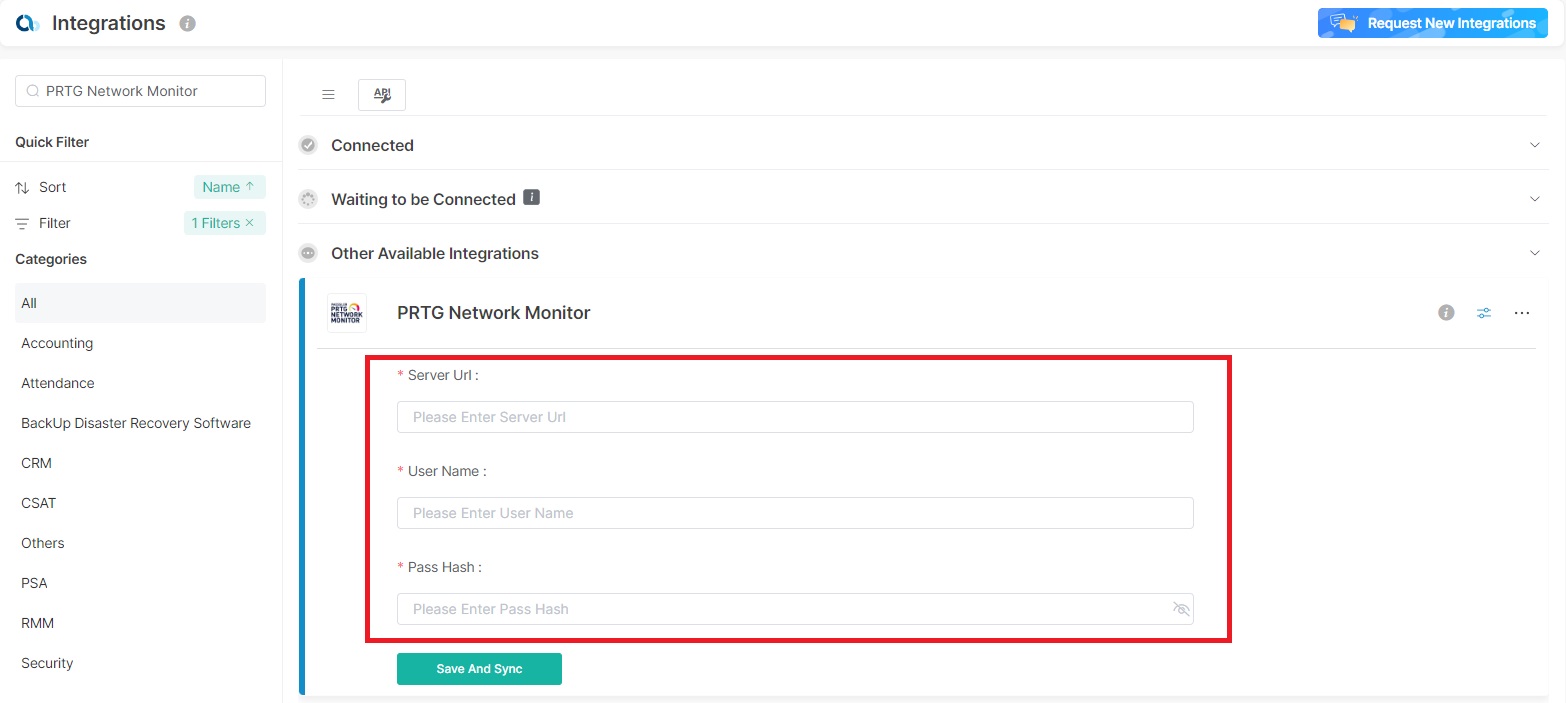1566x703 pixels.
Task: Click the Waiting to be Connected spinner icon
Action: [308, 199]
